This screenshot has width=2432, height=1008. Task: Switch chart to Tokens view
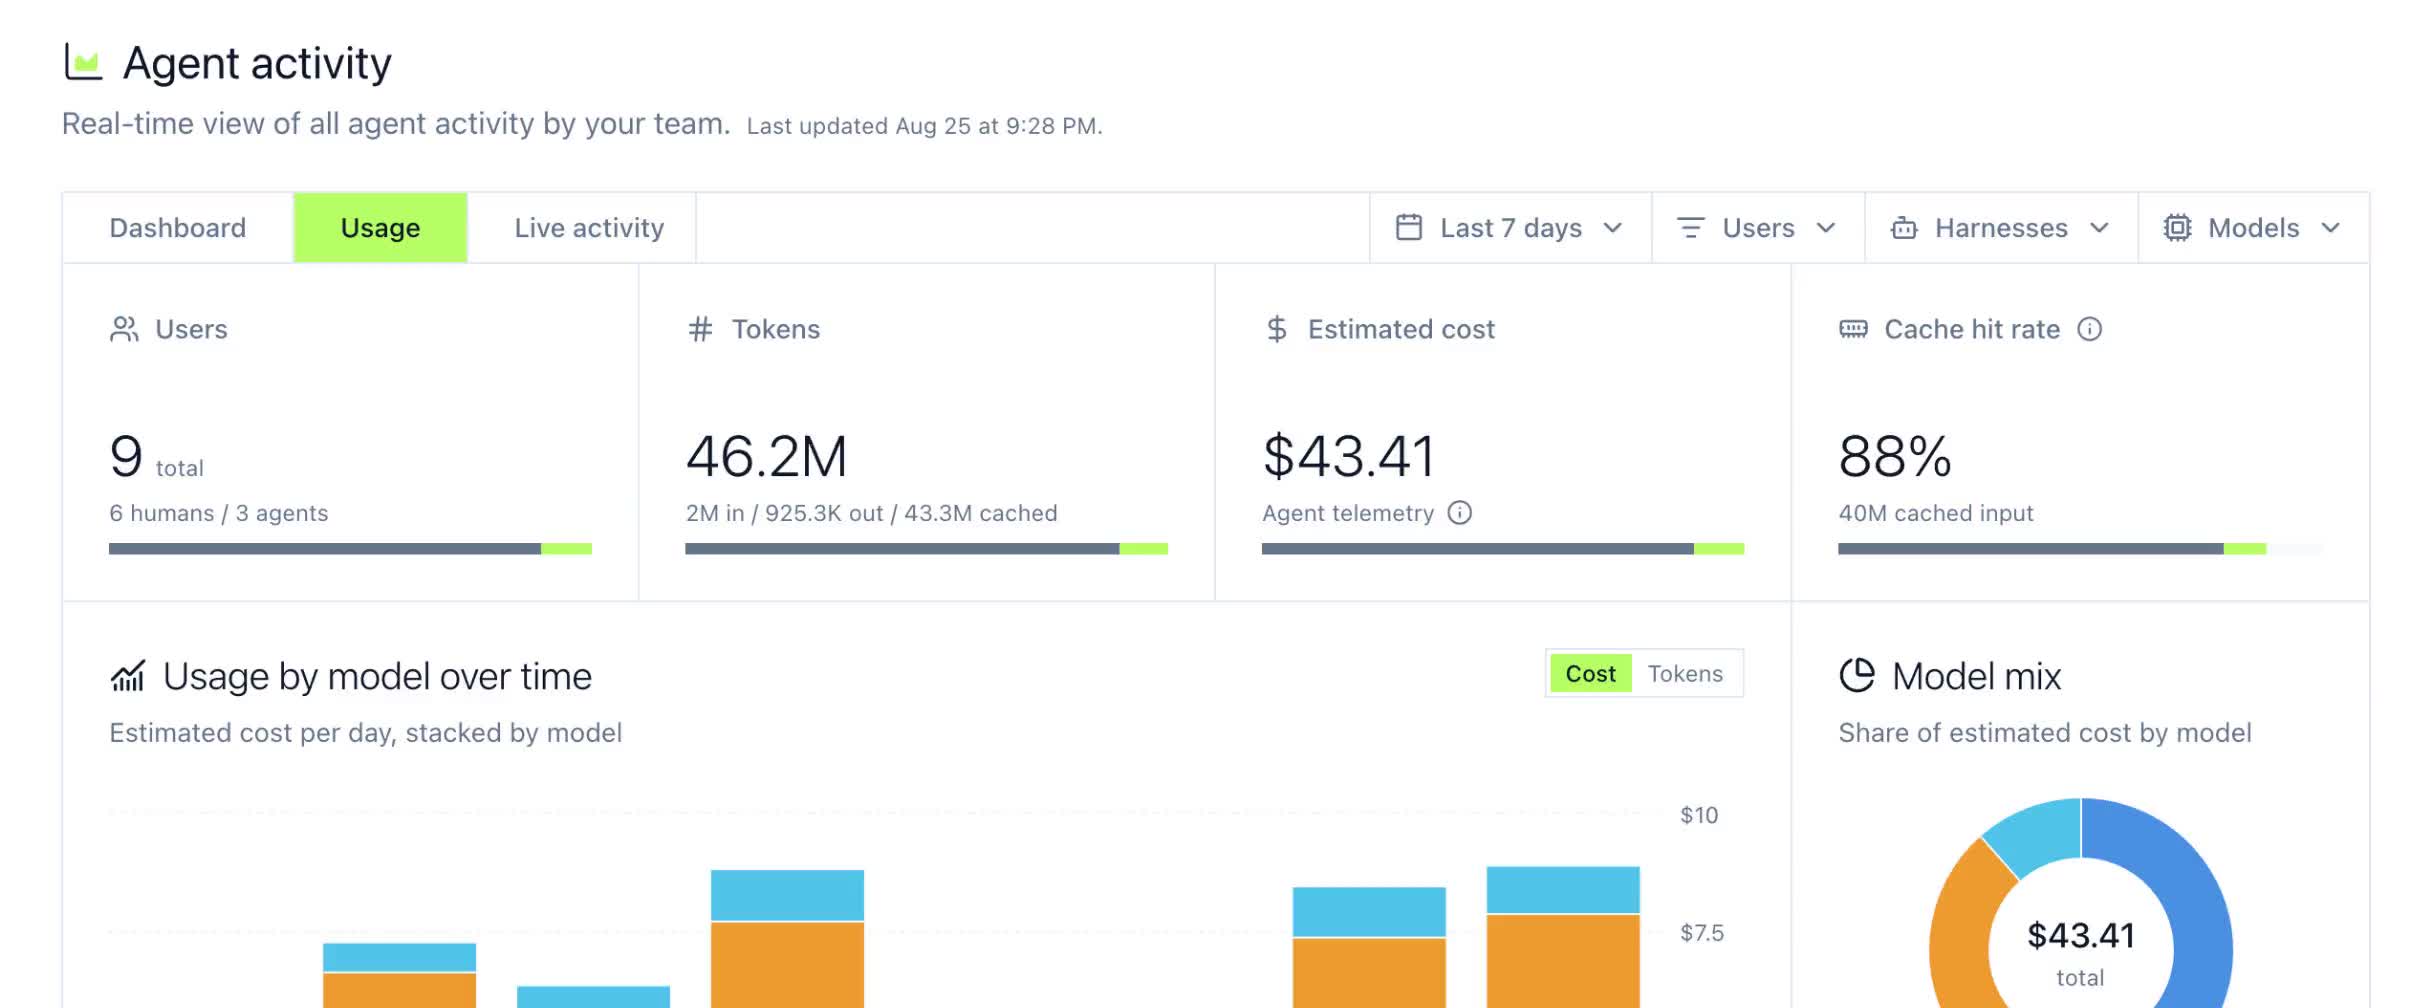(x=1685, y=674)
